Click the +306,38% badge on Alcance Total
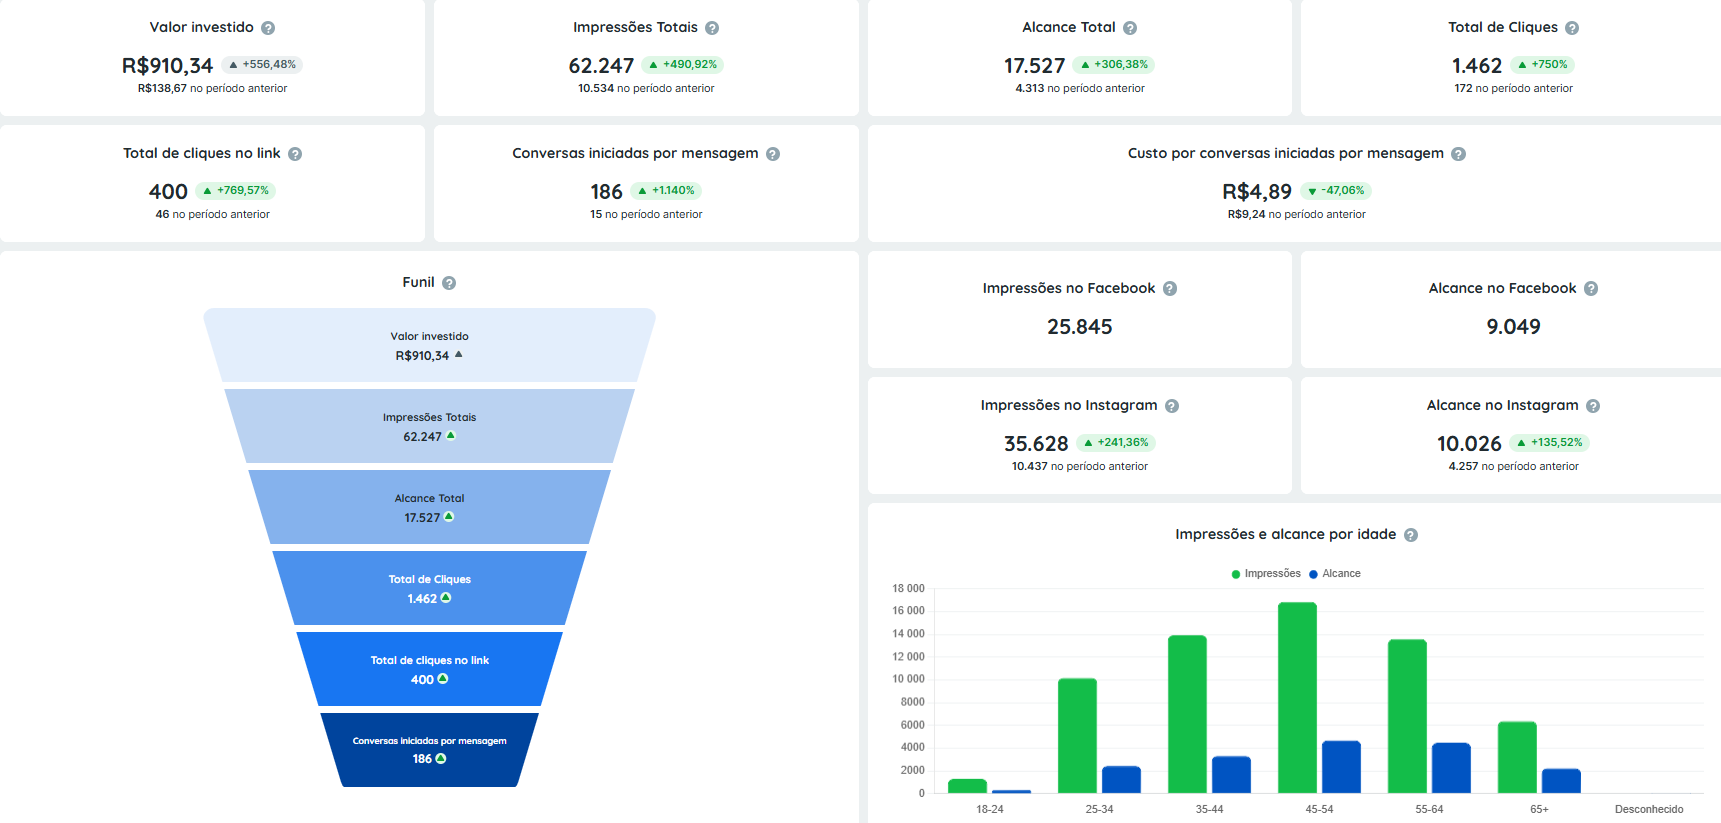 [1114, 65]
